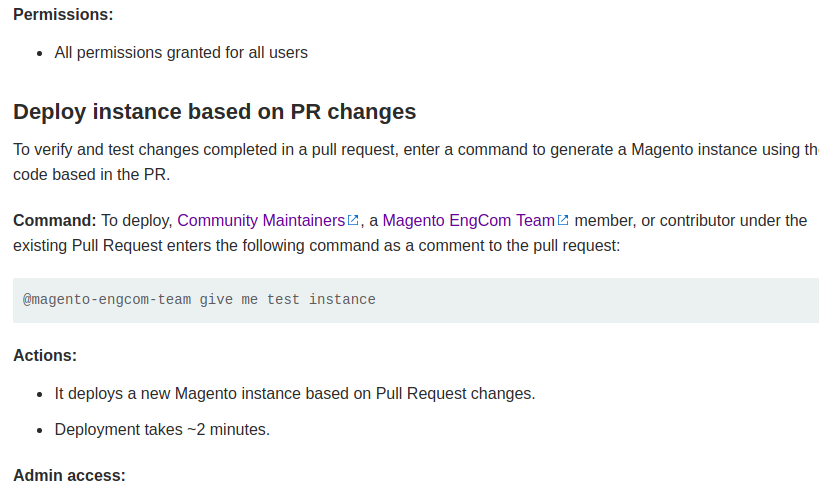Click the "Deploy instance based on PR changes" heading
The image size is (819, 482).
(x=215, y=112)
